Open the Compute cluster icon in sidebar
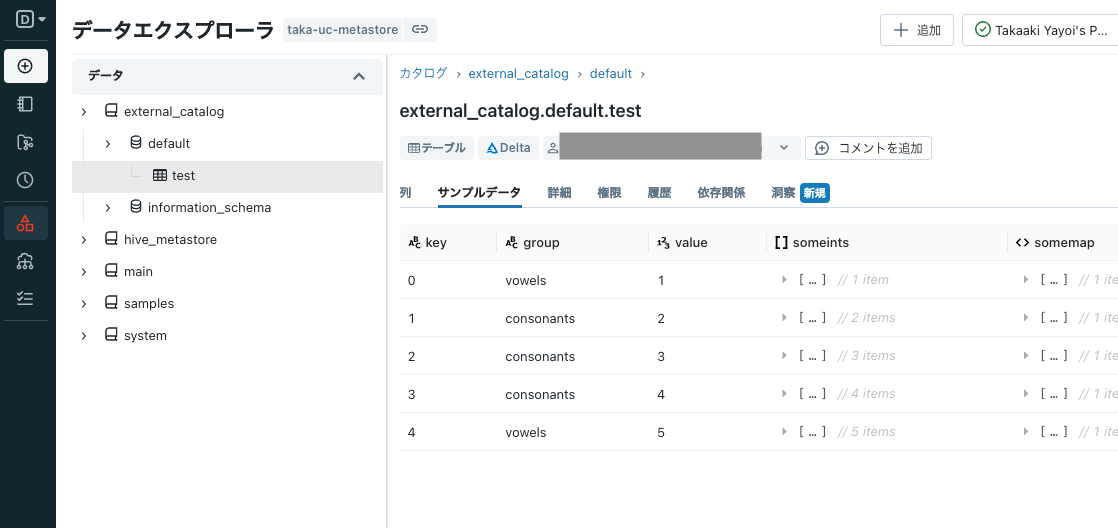The width and height of the screenshot is (1118, 528). click(x=26, y=261)
